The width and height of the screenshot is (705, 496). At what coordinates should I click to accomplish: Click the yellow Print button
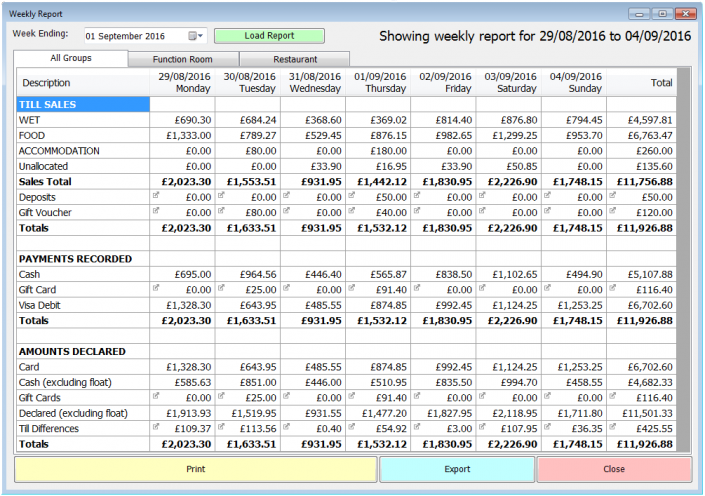click(196, 469)
